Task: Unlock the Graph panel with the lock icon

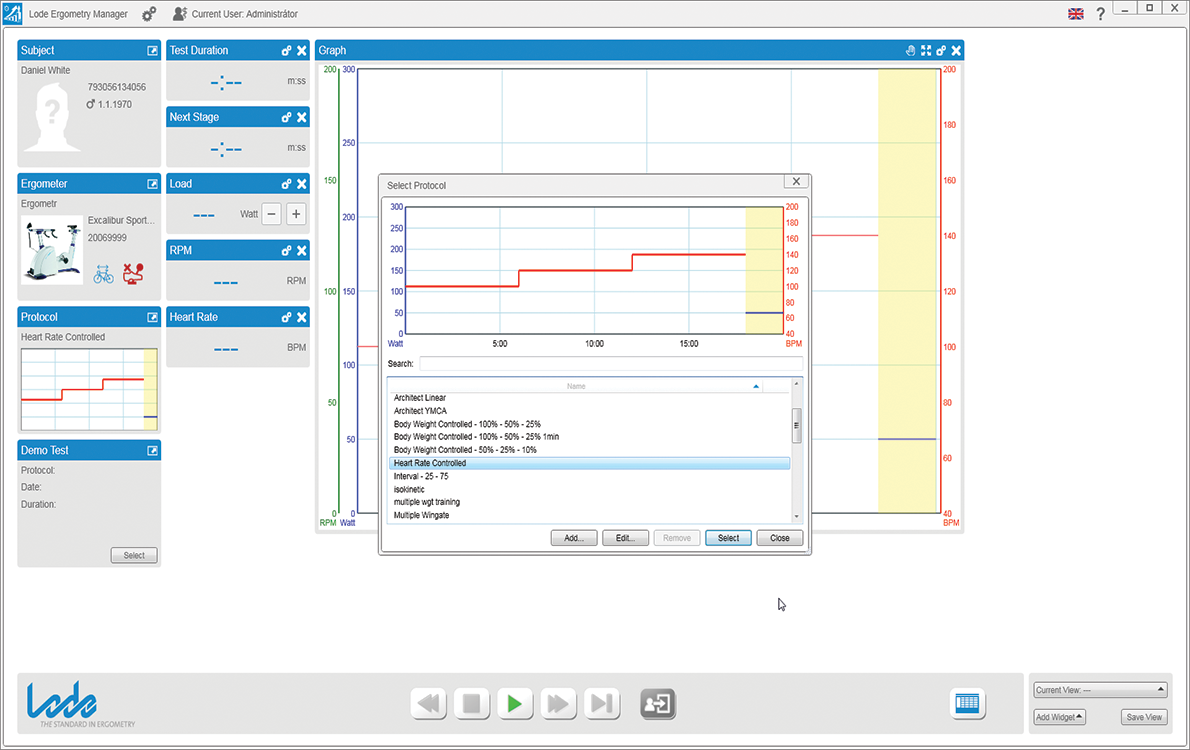Action: pyautogui.click(x=941, y=49)
